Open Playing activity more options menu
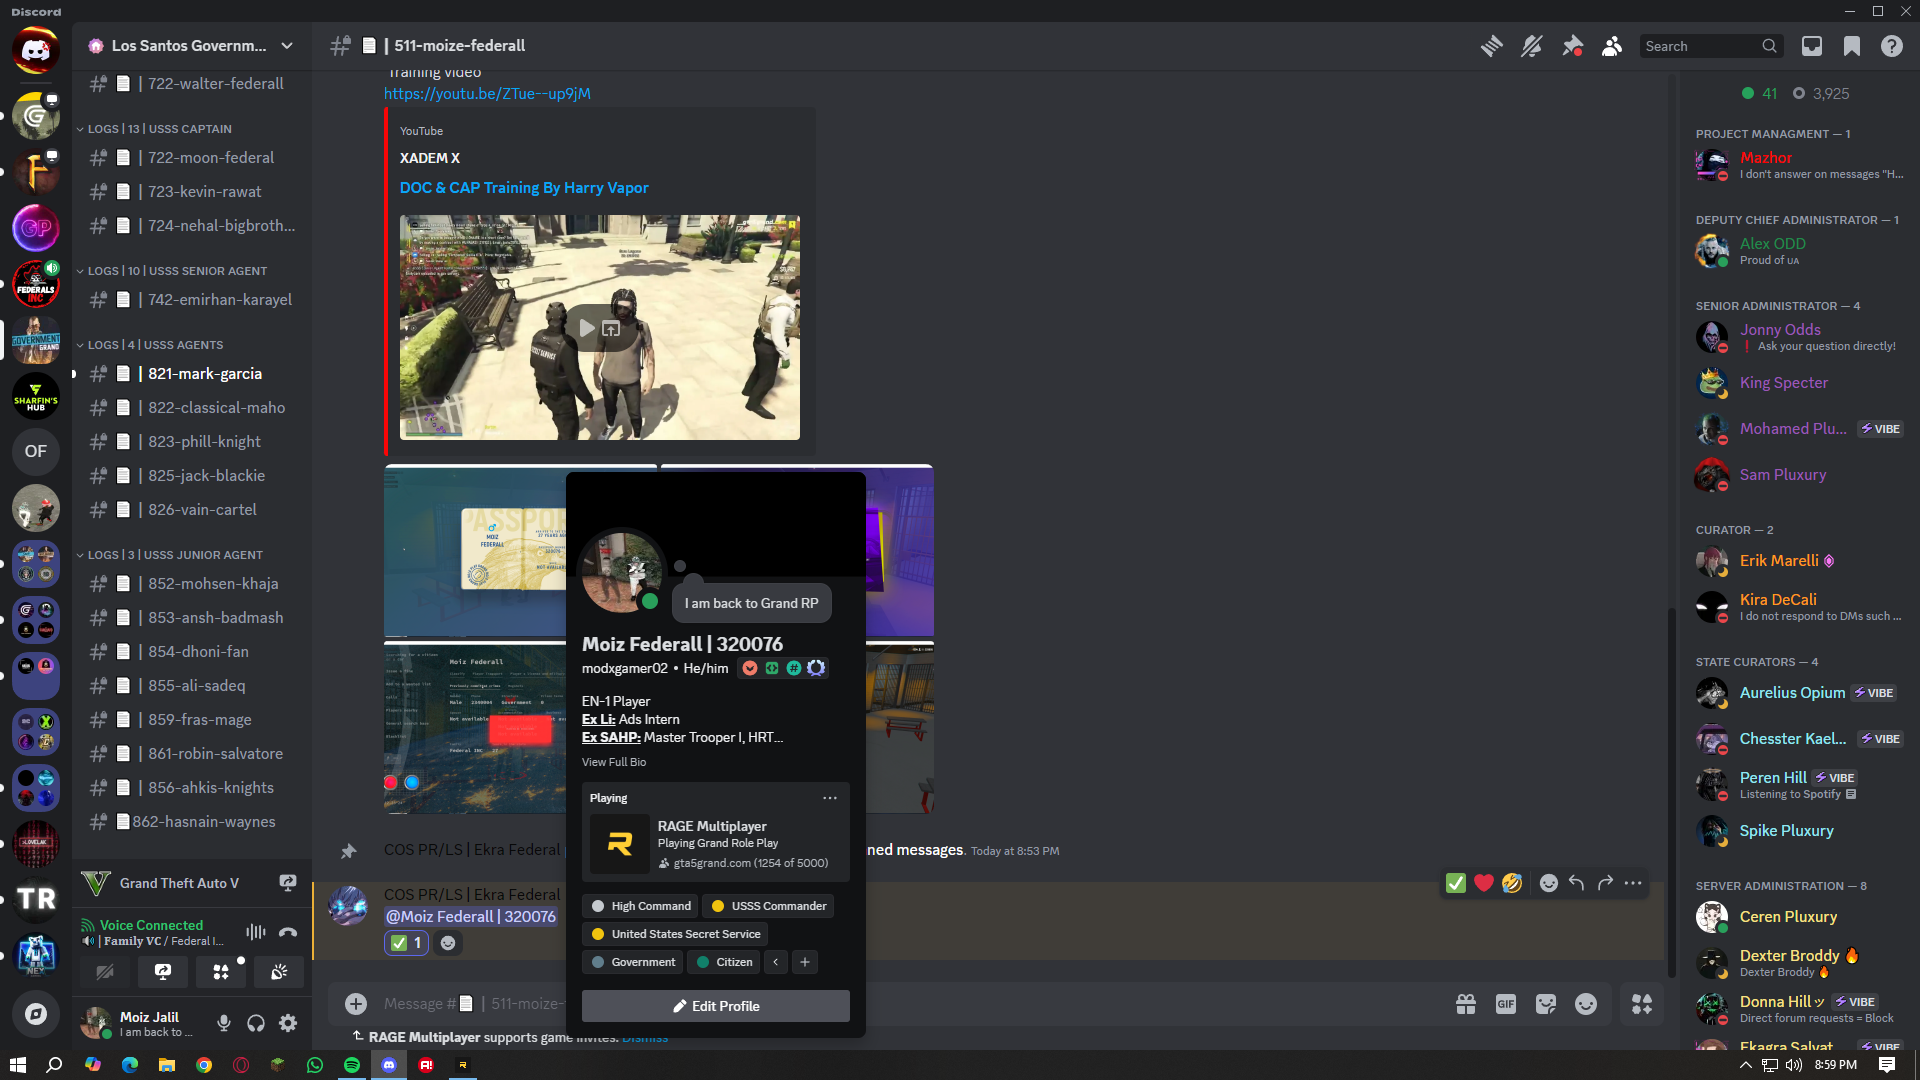The width and height of the screenshot is (1920, 1080). pyautogui.click(x=830, y=798)
